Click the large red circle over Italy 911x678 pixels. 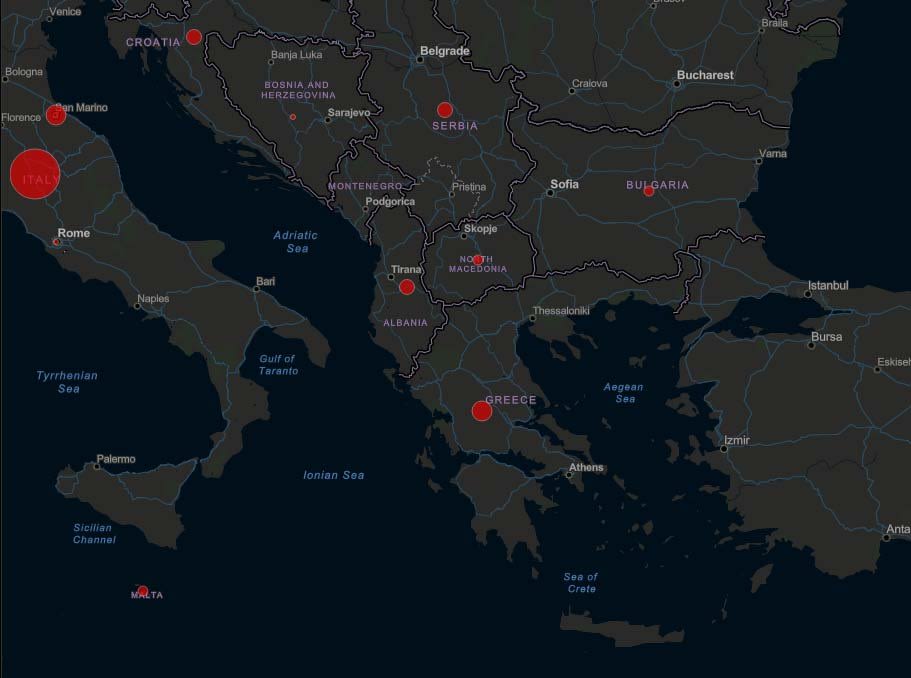tap(35, 174)
